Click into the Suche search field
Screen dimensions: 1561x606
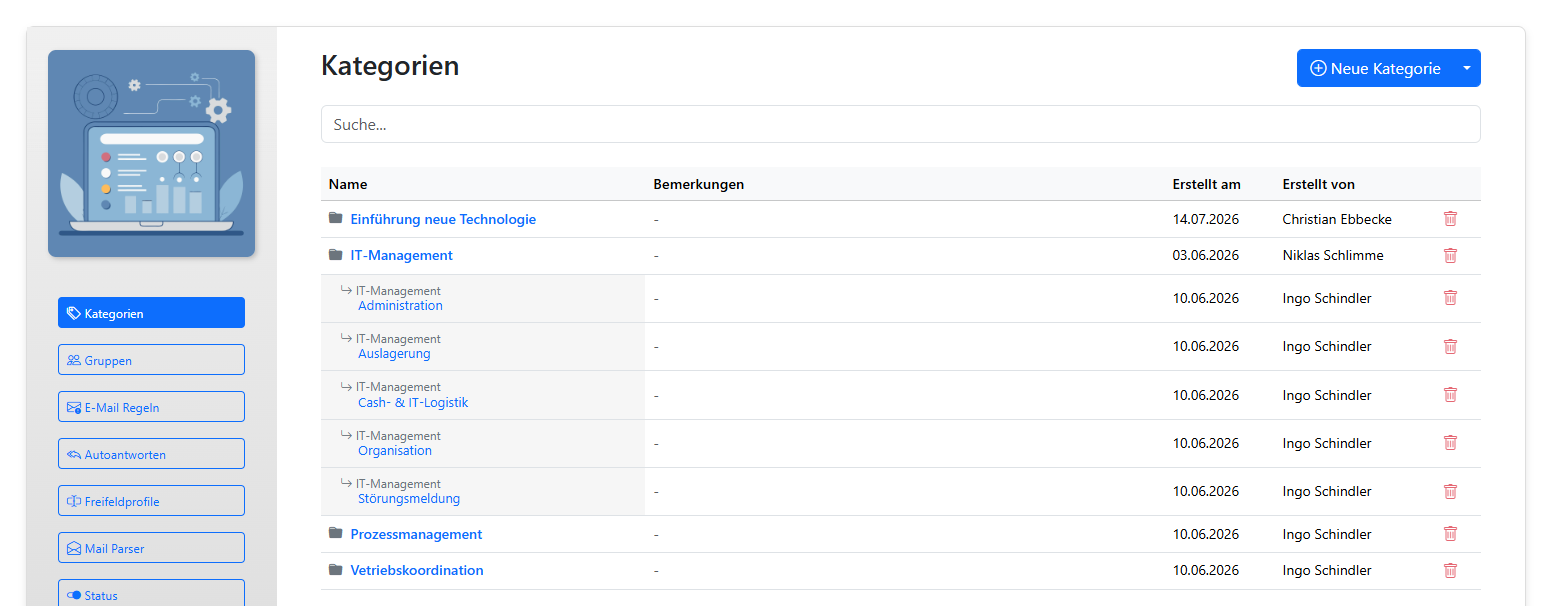coord(900,124)
